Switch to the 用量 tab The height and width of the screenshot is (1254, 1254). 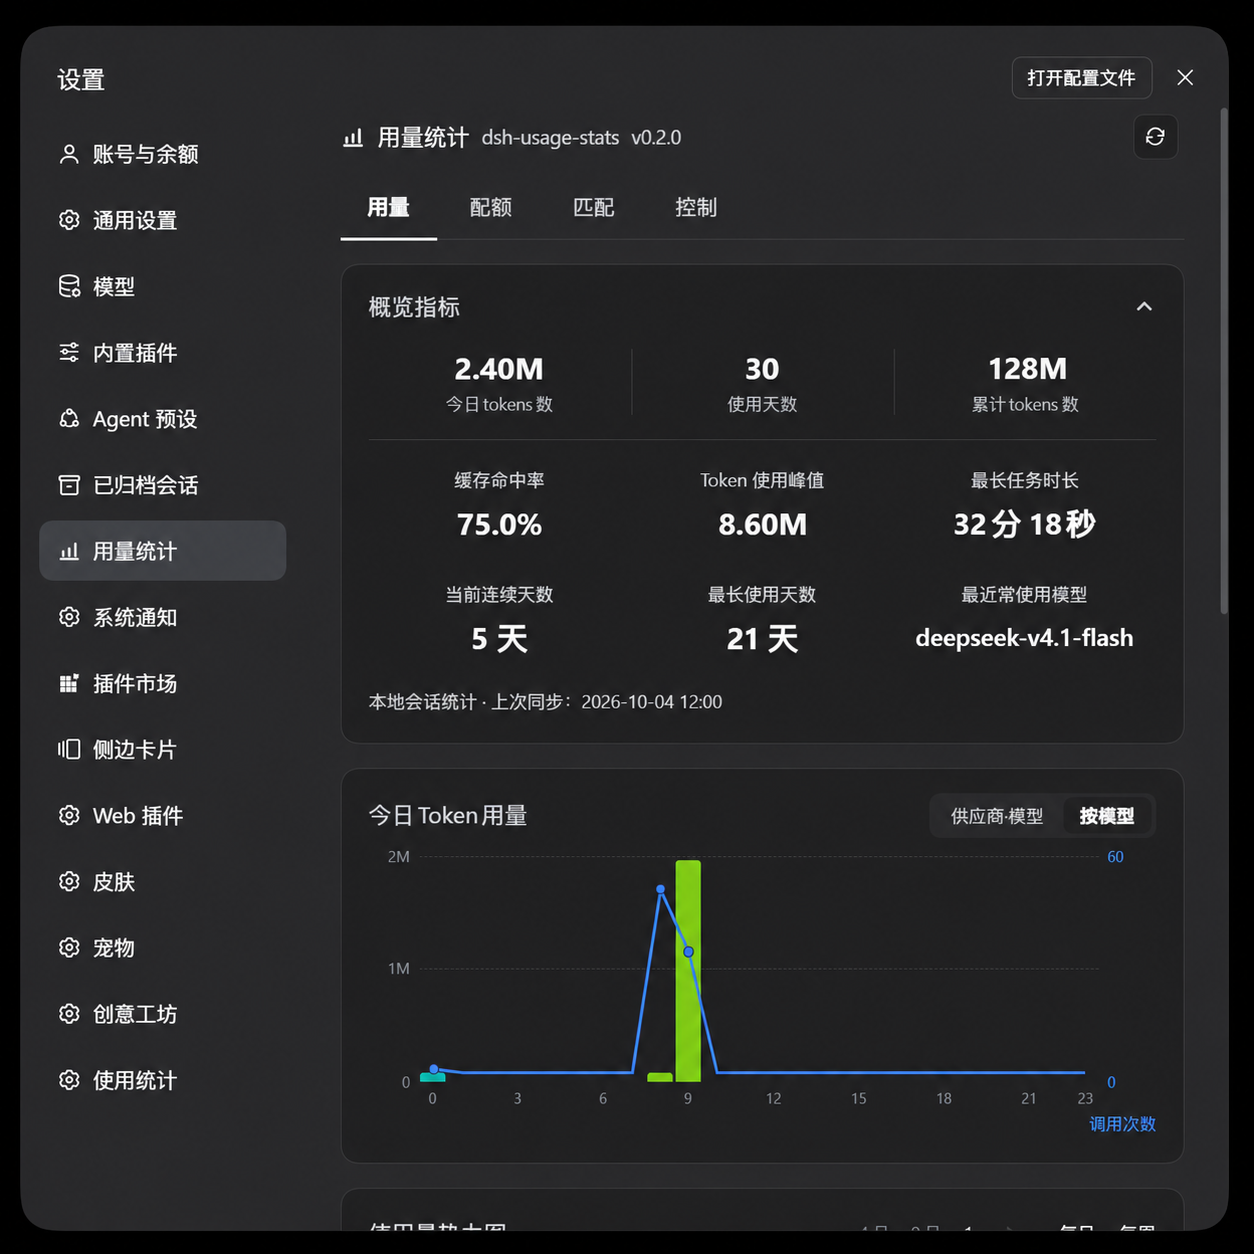[388, 207]
